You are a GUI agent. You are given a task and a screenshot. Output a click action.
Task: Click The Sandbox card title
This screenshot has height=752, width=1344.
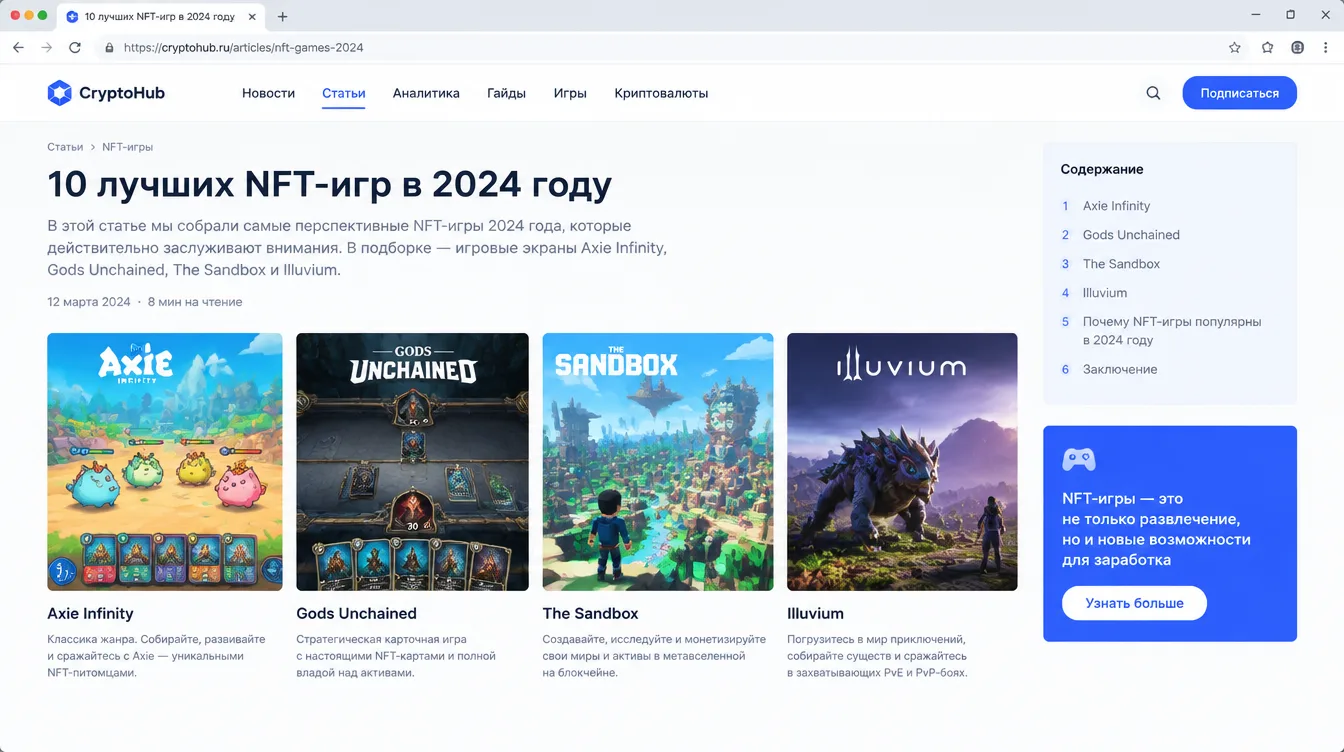[590, 613]
